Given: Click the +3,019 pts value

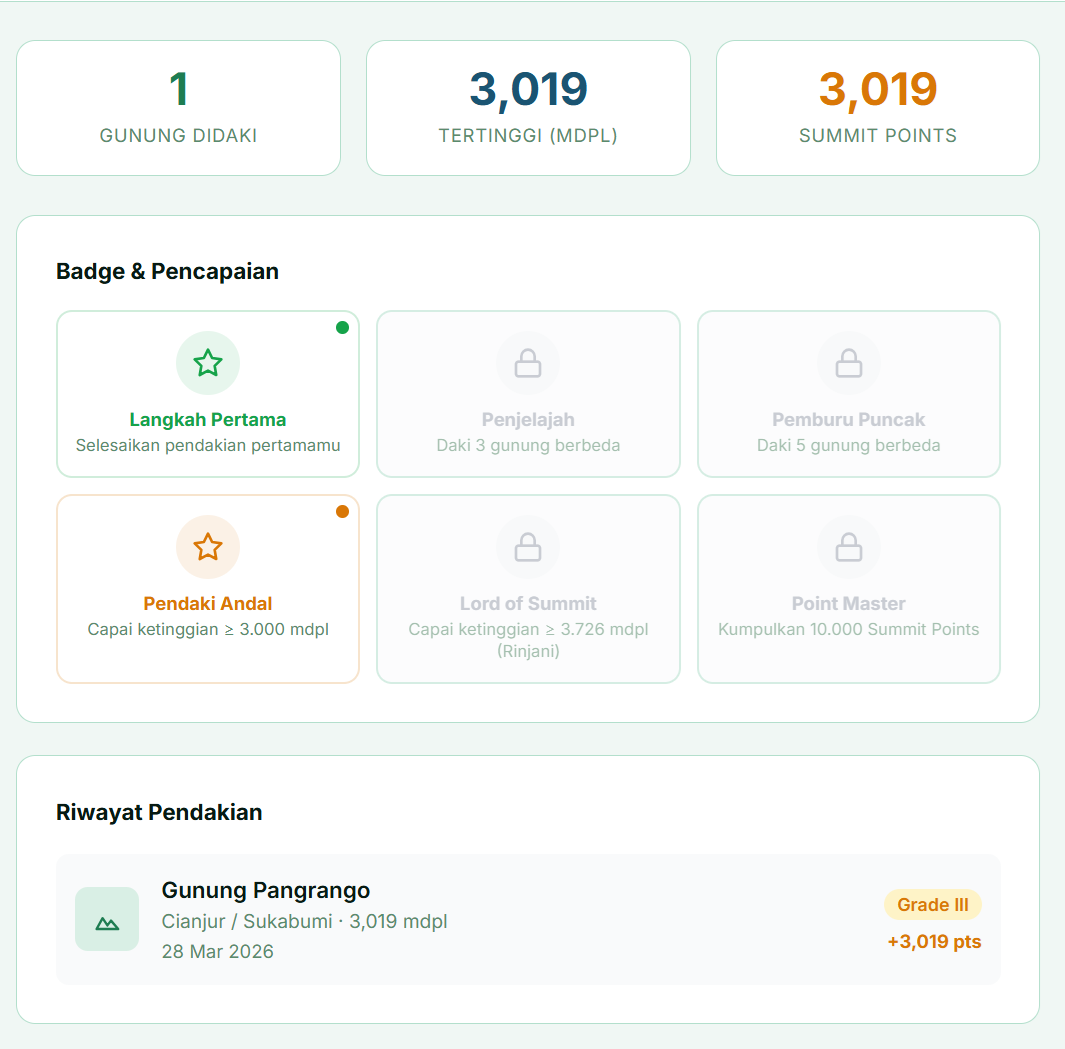Looking at the screenshot, I should 934,942.
